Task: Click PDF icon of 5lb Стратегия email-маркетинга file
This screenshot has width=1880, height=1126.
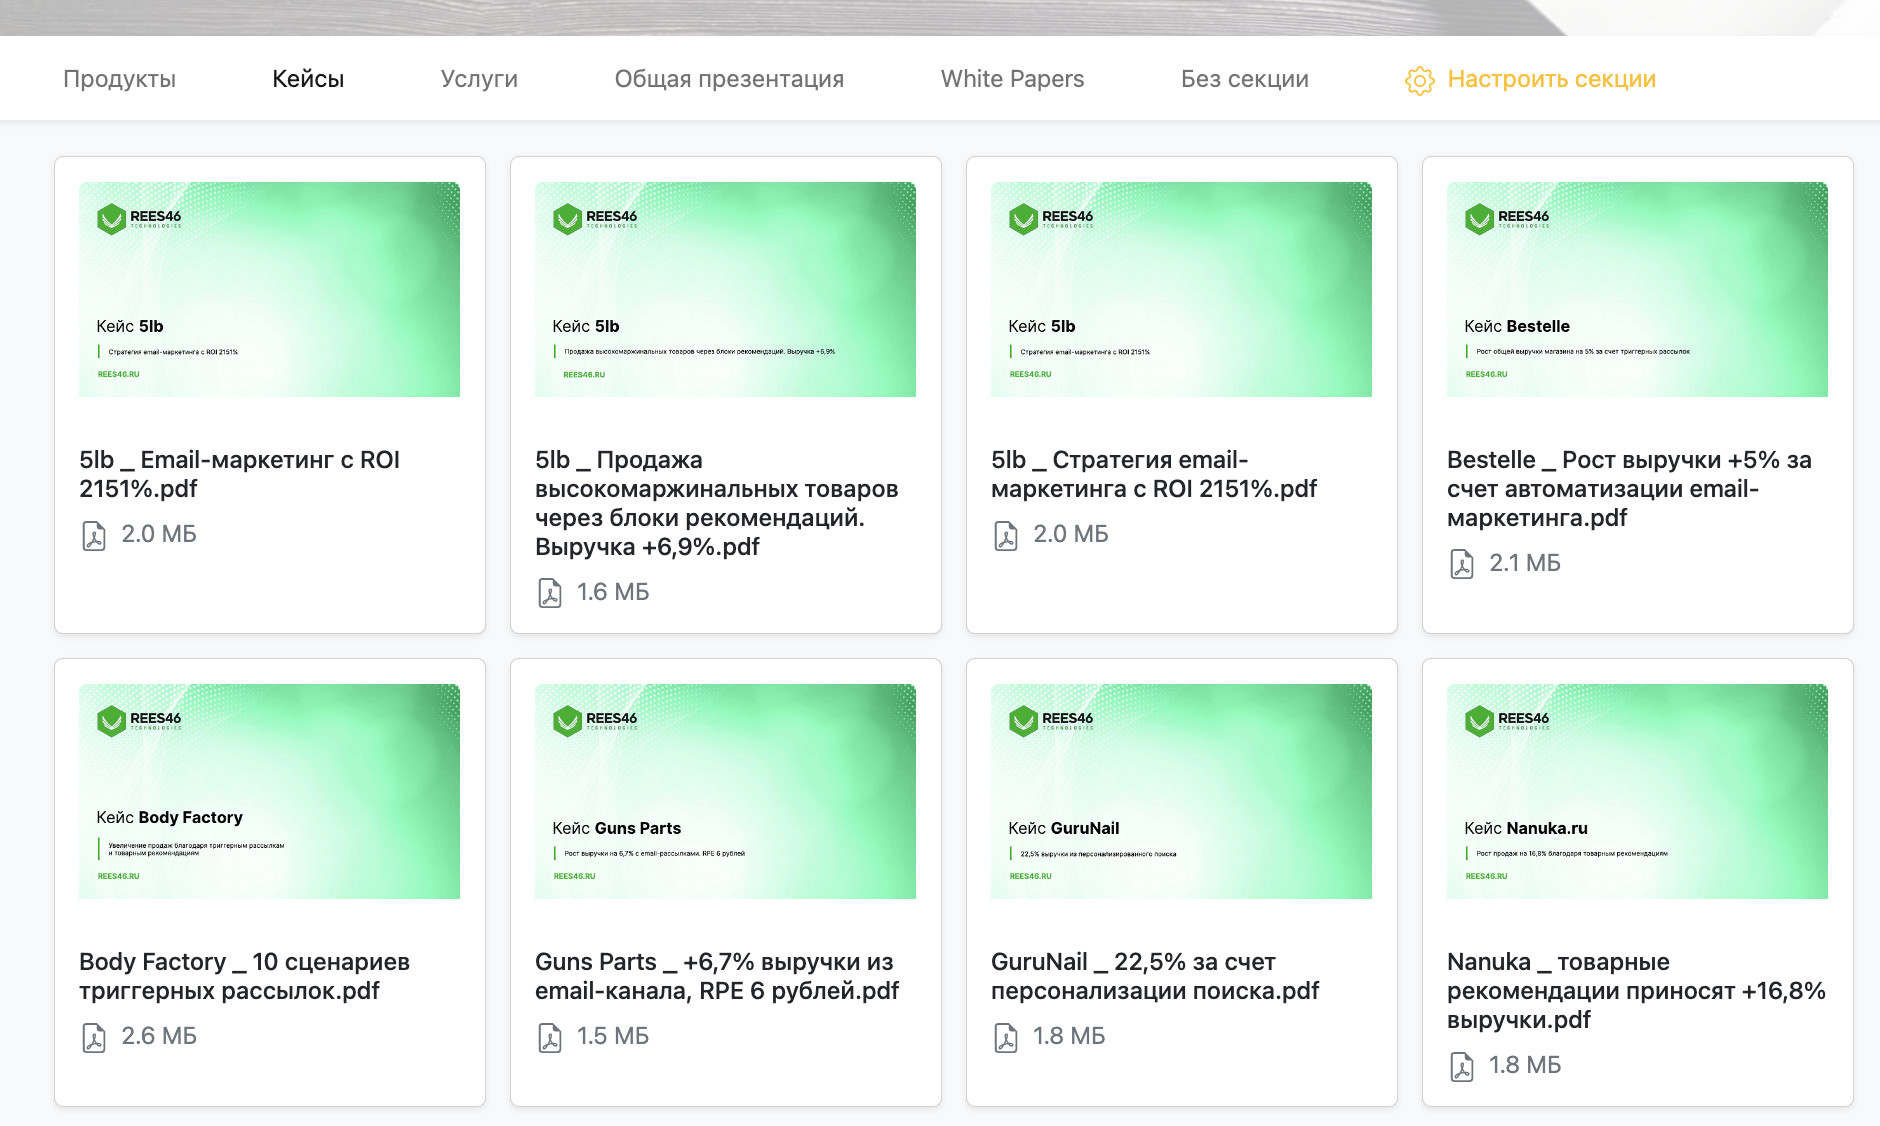Action: [x=1006, y=535]
